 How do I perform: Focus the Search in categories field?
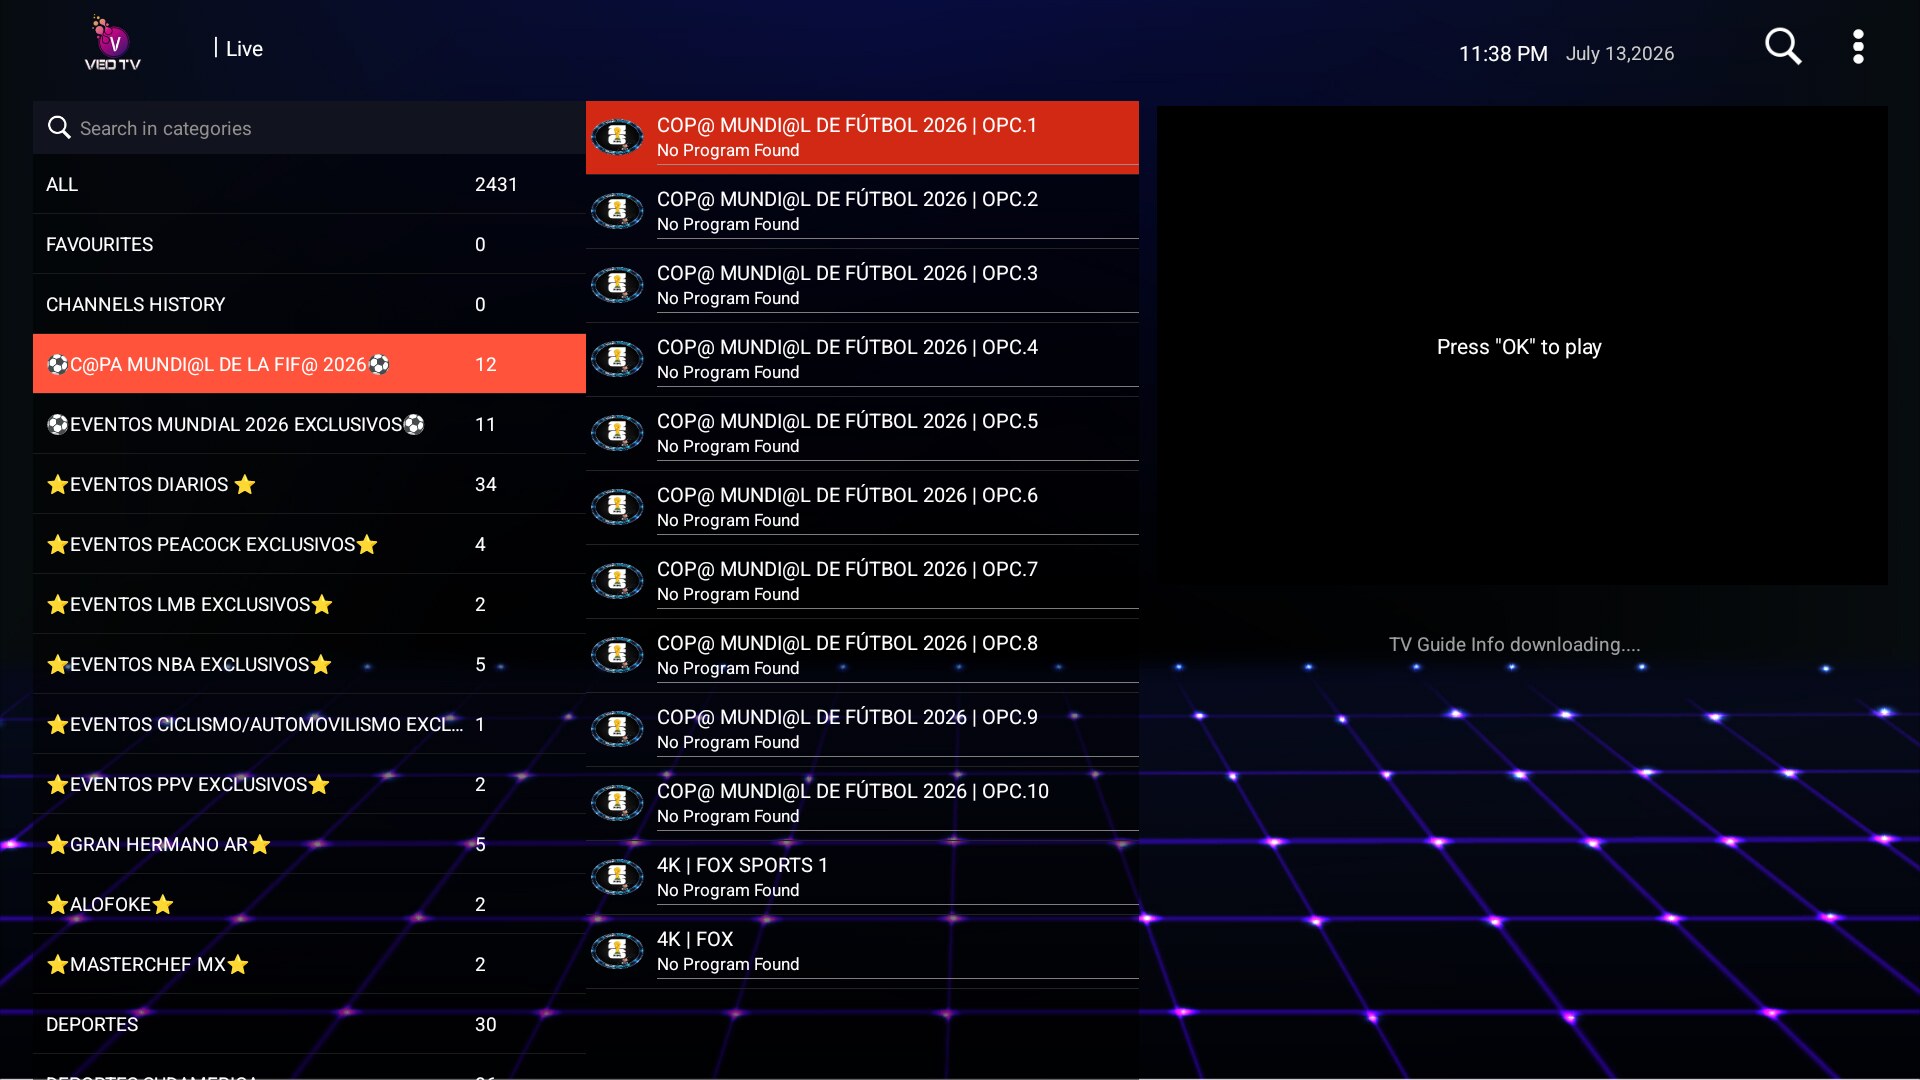(309, 128)
